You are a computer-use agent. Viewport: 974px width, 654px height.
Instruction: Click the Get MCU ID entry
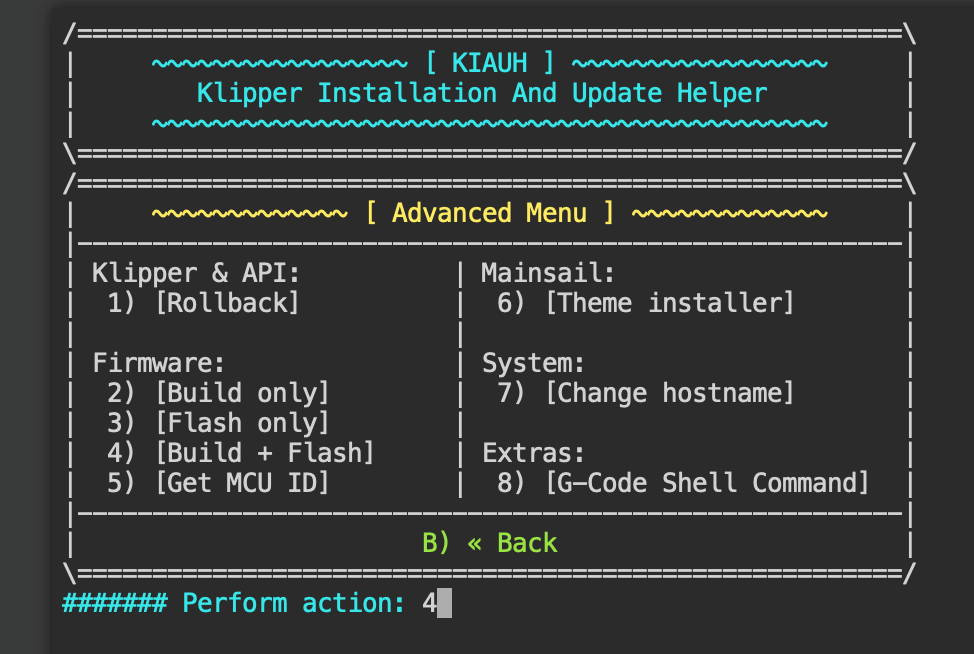(x=218, y=483)
